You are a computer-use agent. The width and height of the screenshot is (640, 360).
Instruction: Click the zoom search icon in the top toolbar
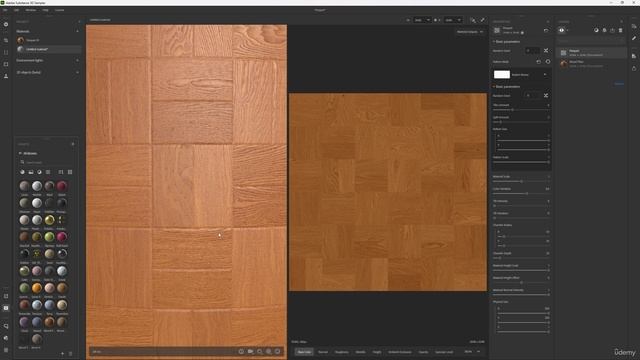pyautogui.click(x=473, y=20)
